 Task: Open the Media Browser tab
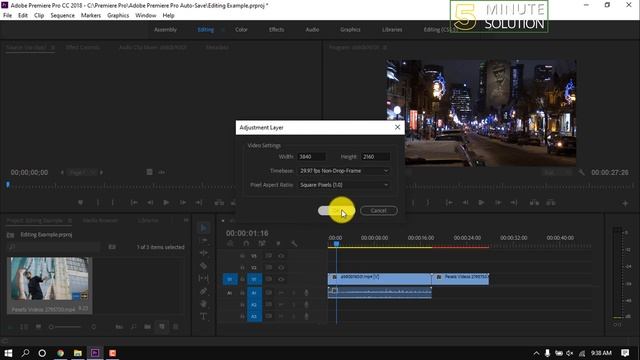100,220
